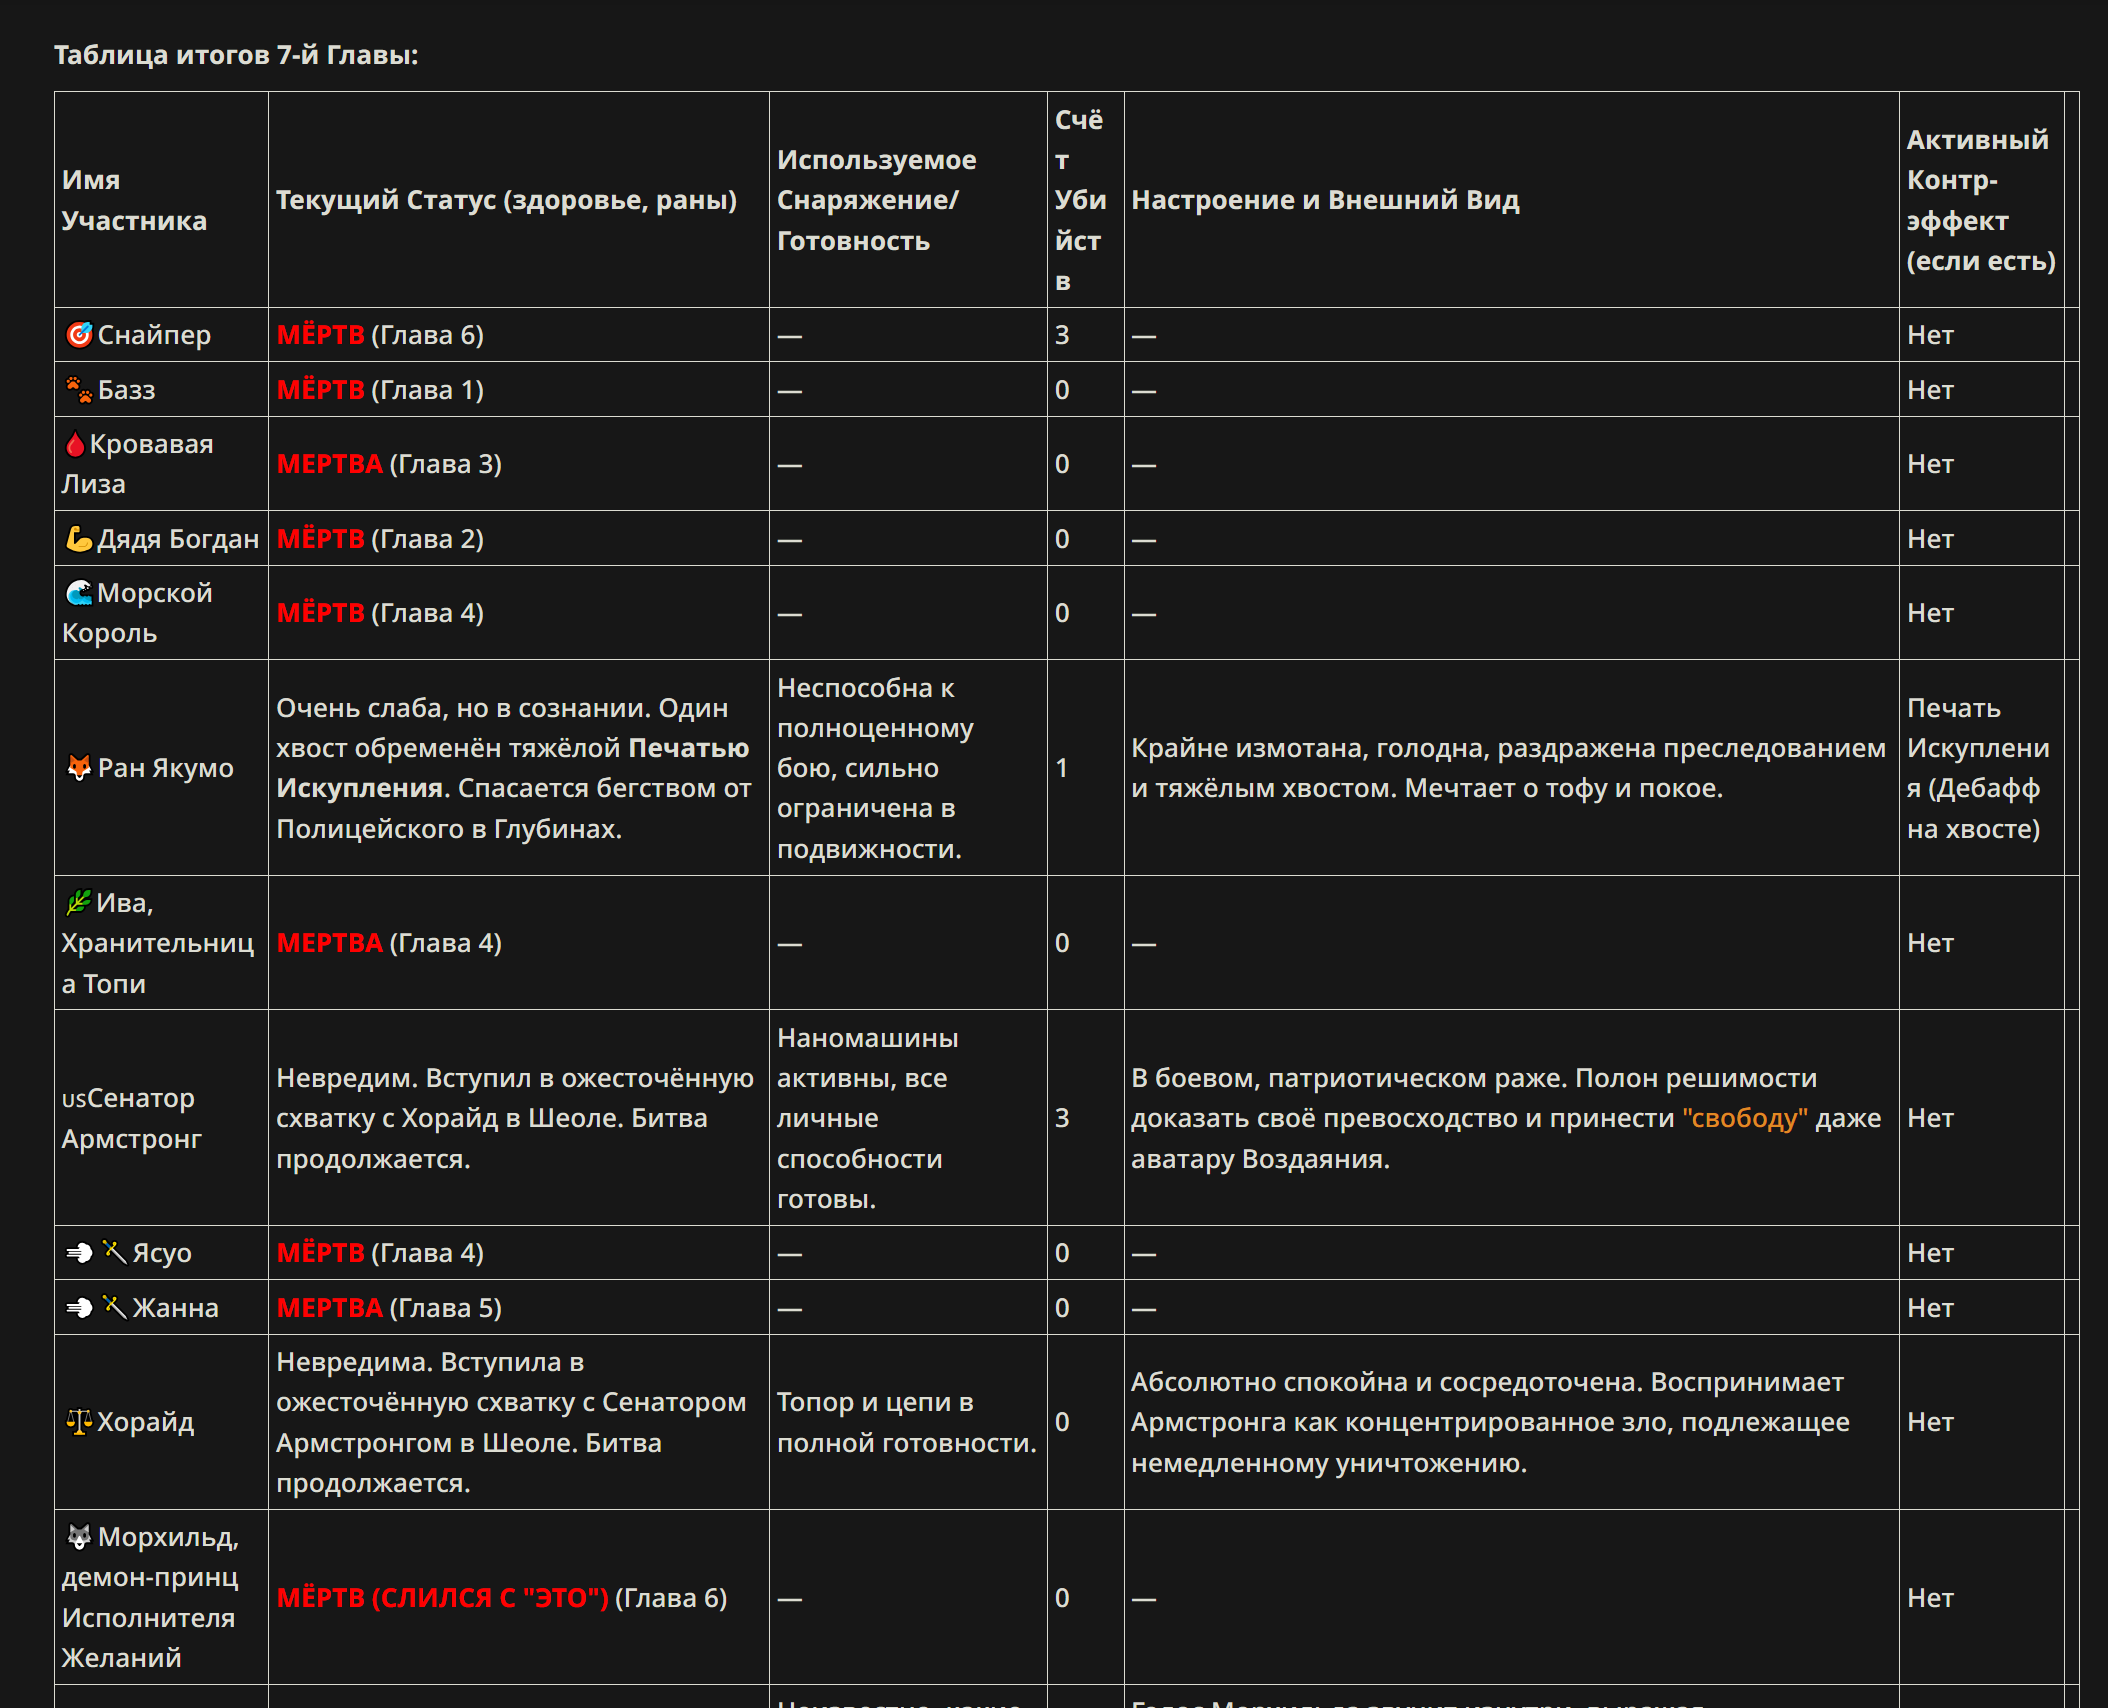Click the header Активный Контр-эффект
Screen dimensions: 2108x1708
[1980, 200]
